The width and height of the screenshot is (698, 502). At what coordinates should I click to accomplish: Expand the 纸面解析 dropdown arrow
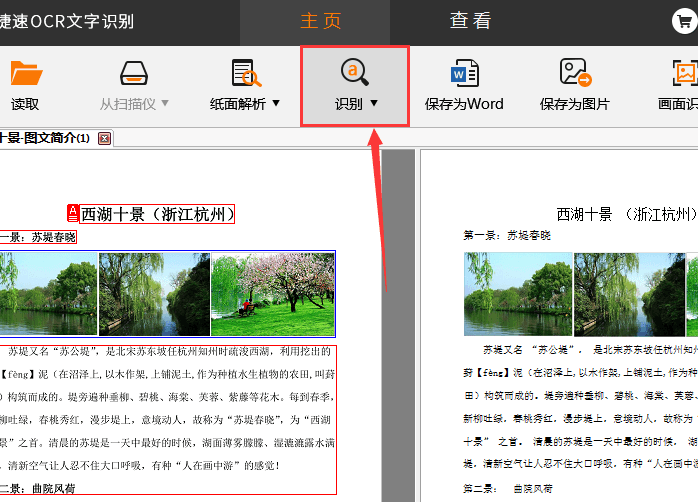[276, 103]
